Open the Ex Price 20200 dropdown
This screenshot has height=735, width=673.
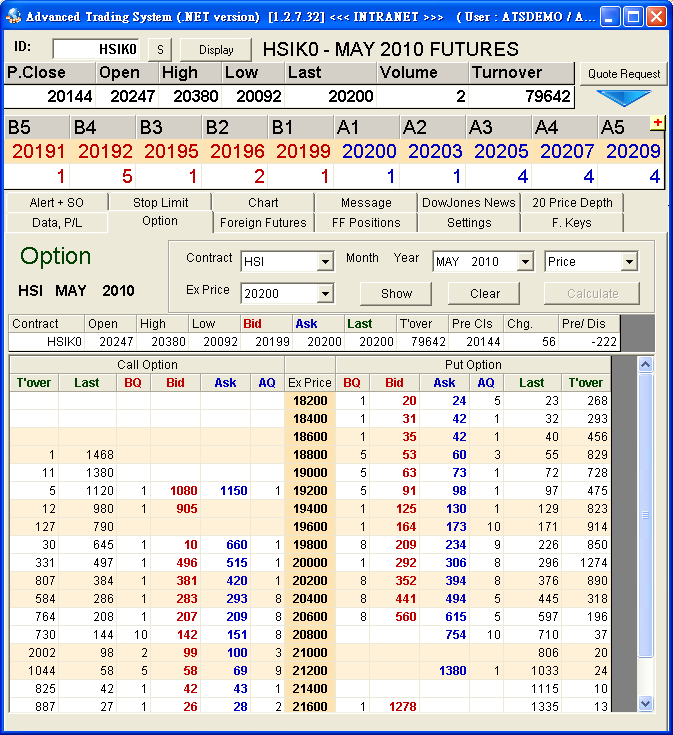coord(324,294)
